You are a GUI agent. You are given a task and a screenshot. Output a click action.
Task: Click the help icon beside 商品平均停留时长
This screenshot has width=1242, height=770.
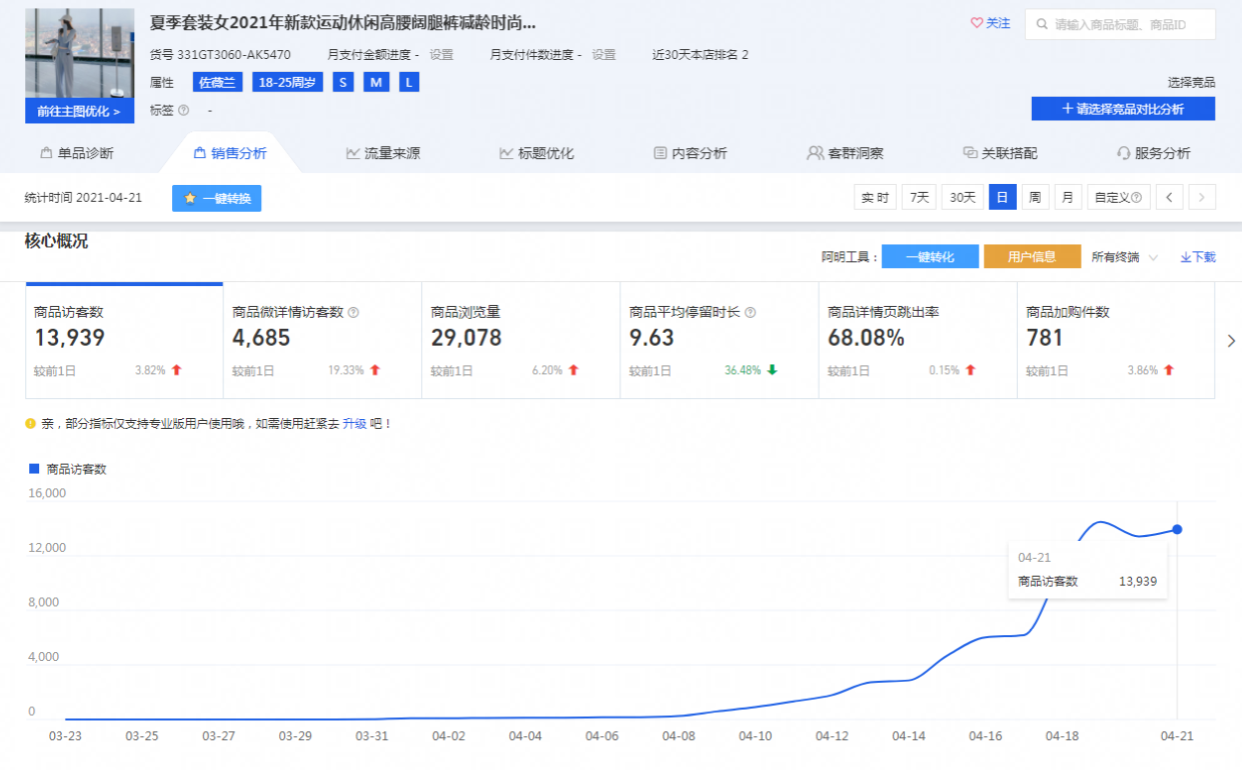(750, 312)
